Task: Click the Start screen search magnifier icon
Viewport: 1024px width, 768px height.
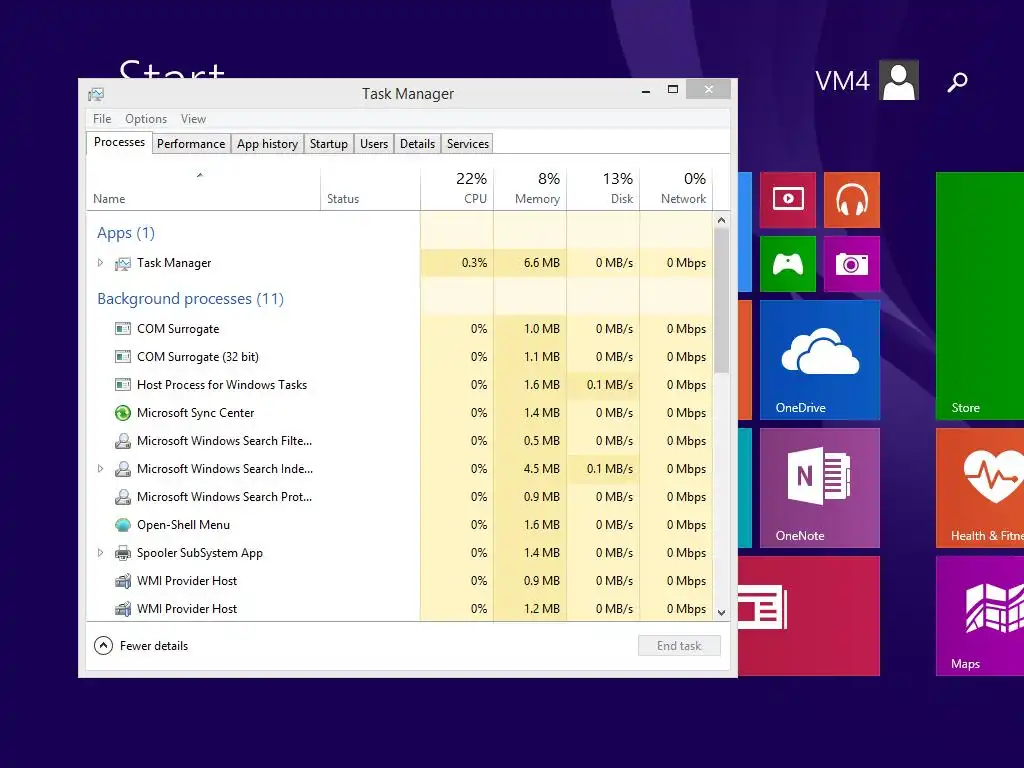Action: pos(957,82)
